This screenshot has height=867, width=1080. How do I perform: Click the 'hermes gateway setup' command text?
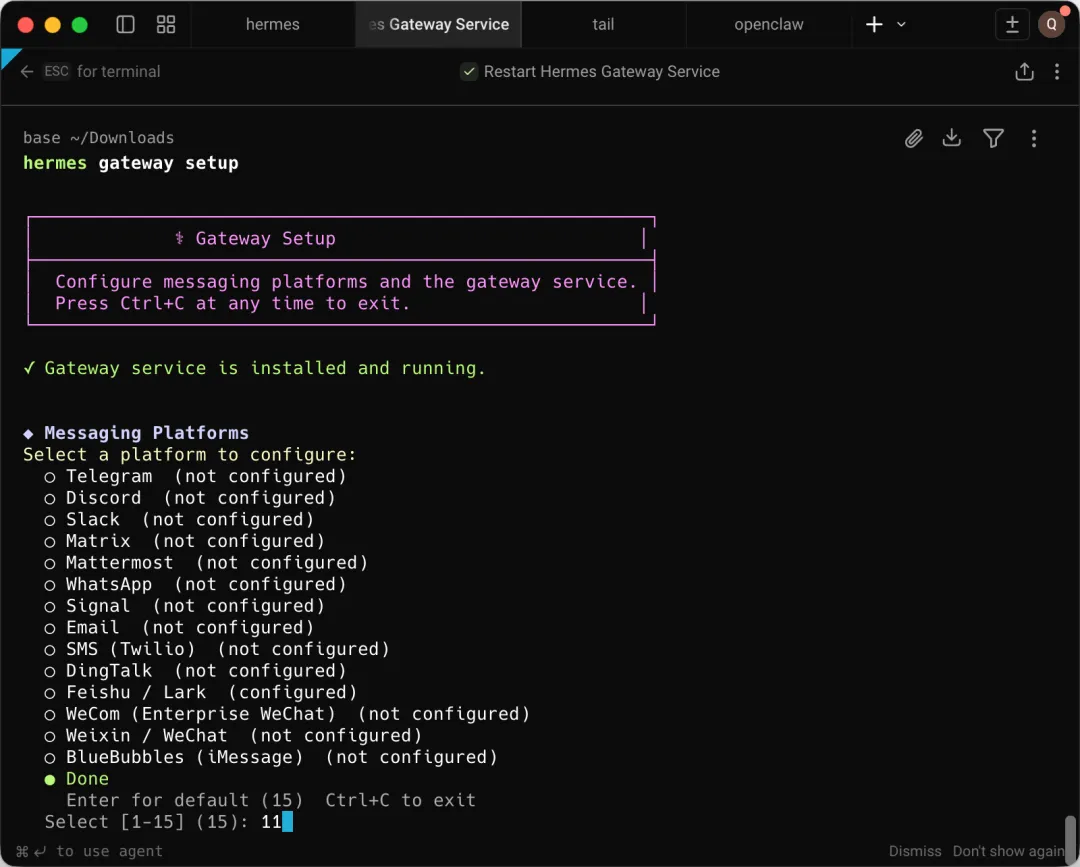(x=131, y=163)
